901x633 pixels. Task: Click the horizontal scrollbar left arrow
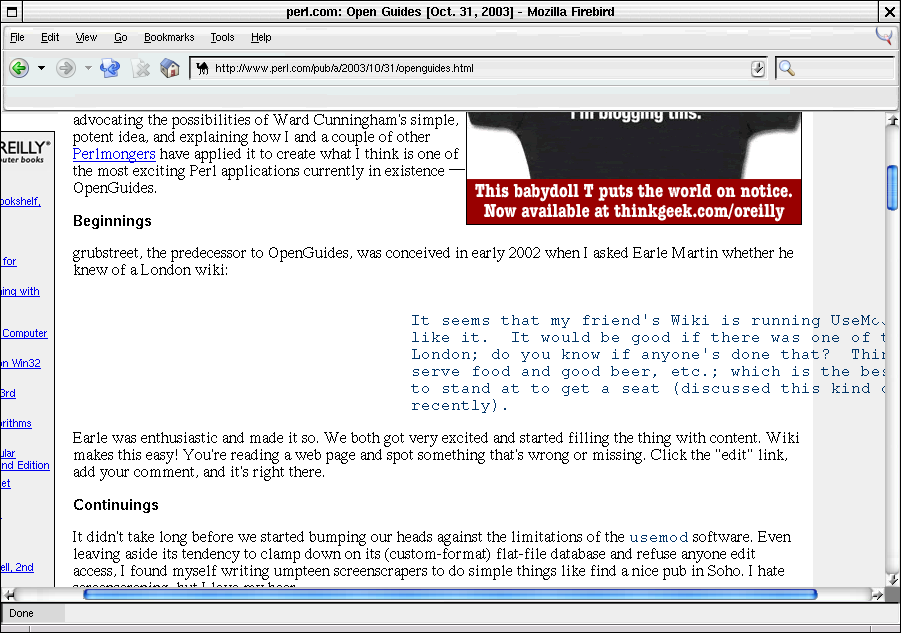[8, 595]
